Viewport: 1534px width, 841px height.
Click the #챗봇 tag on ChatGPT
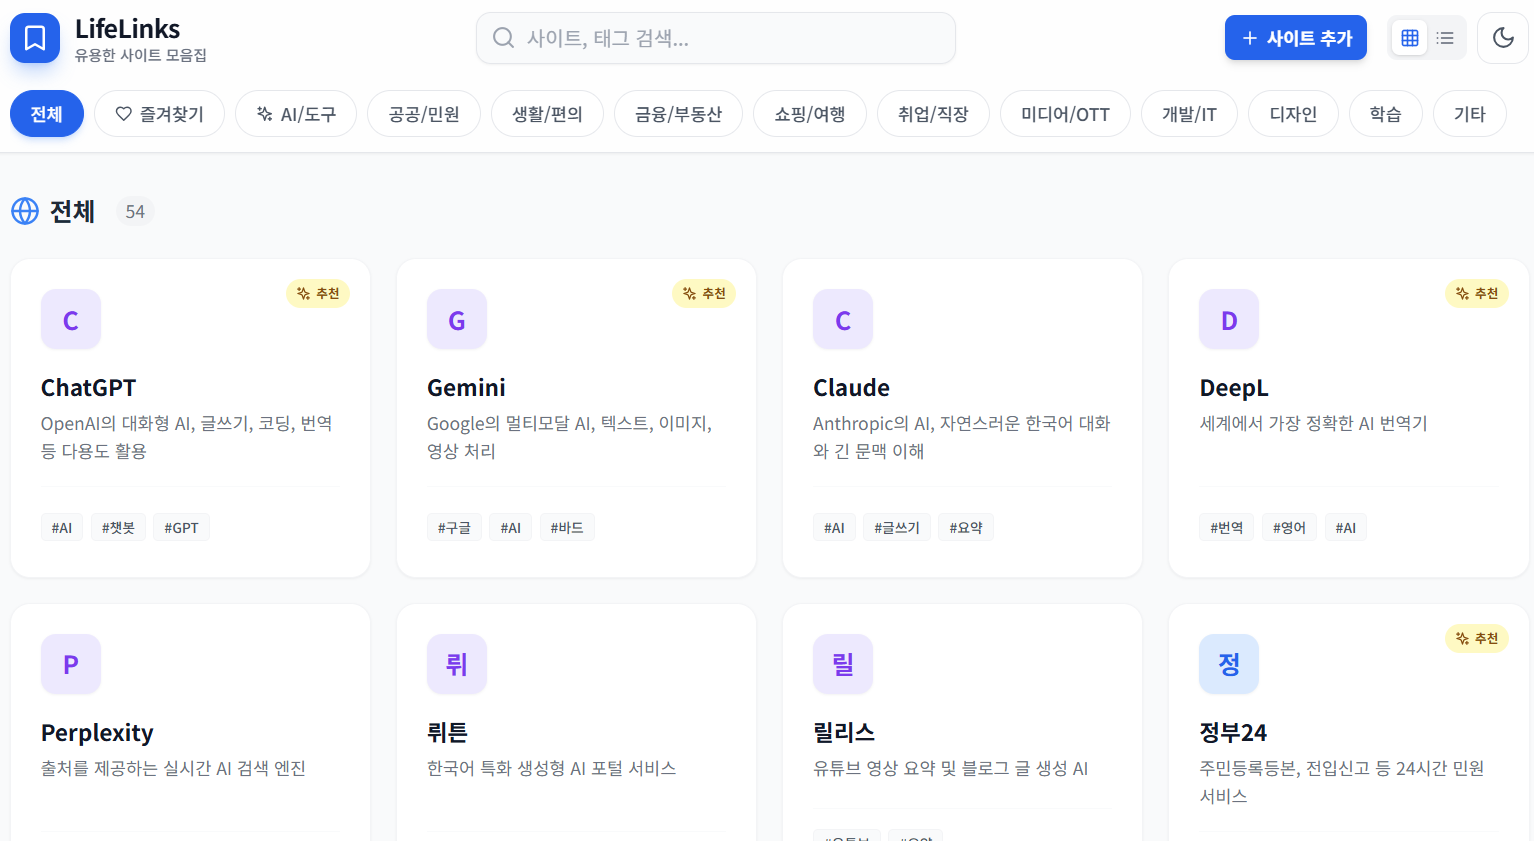(118, 528)
